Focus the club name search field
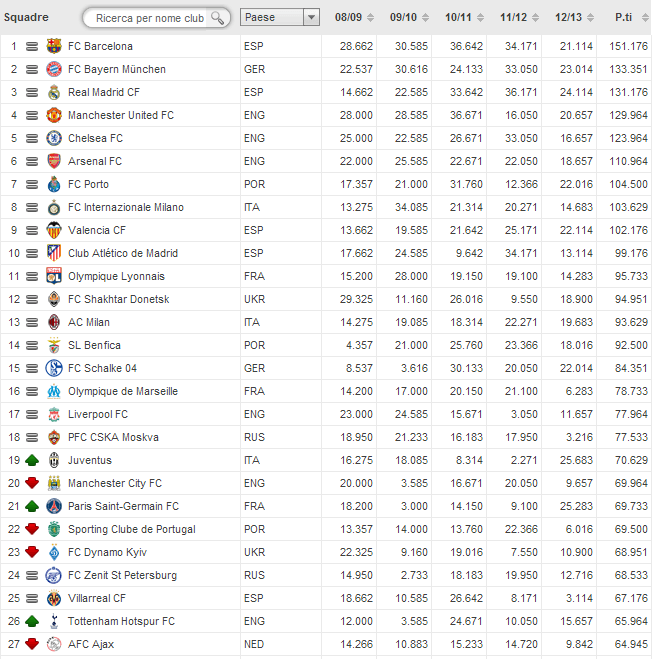 [148, 18]
